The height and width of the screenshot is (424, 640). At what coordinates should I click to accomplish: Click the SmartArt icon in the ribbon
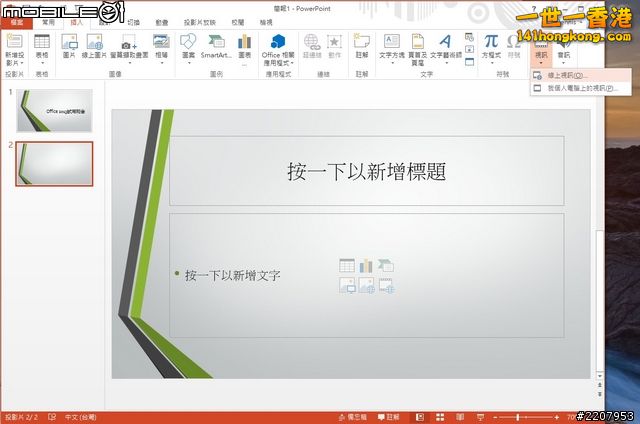tap(215, 46)
